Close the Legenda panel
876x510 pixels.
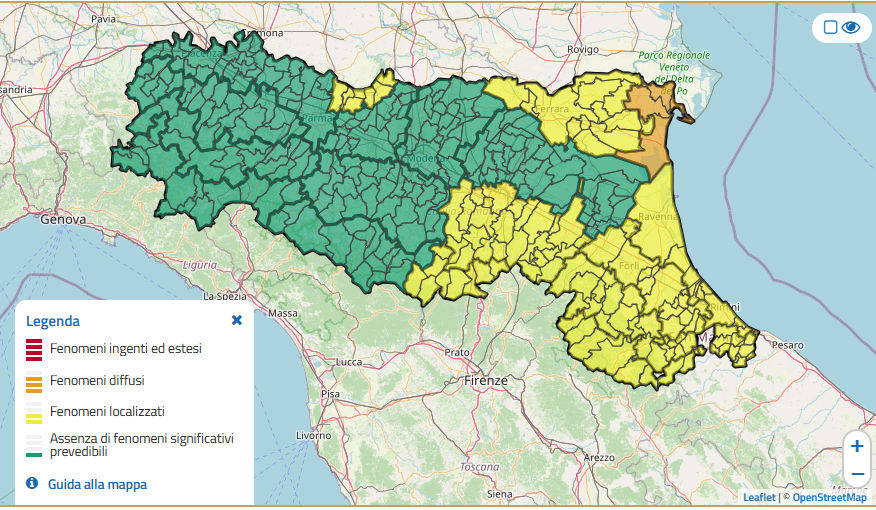237,321
